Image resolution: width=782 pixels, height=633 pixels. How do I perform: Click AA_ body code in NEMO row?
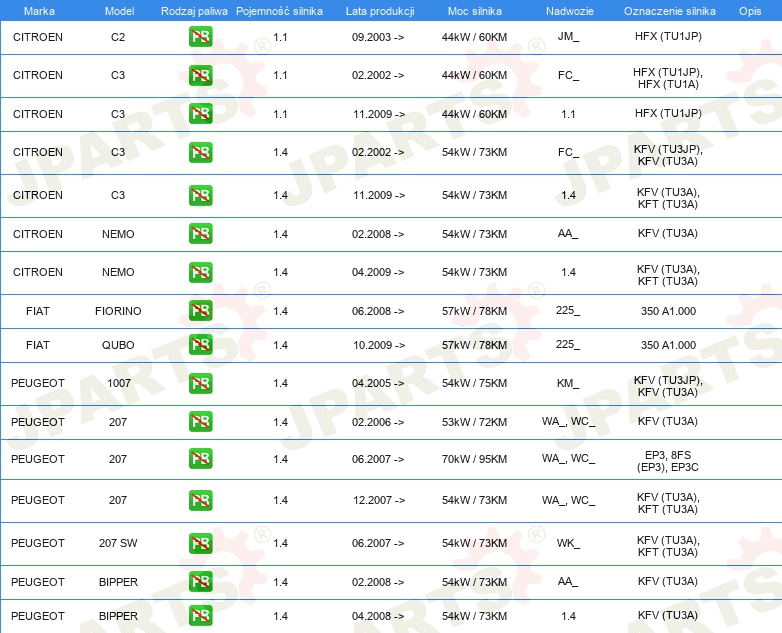[568, 233]
